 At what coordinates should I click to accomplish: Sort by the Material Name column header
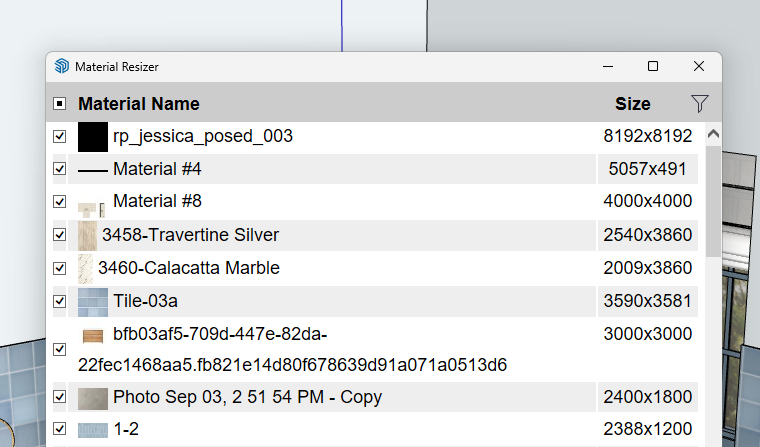[139, 104]
